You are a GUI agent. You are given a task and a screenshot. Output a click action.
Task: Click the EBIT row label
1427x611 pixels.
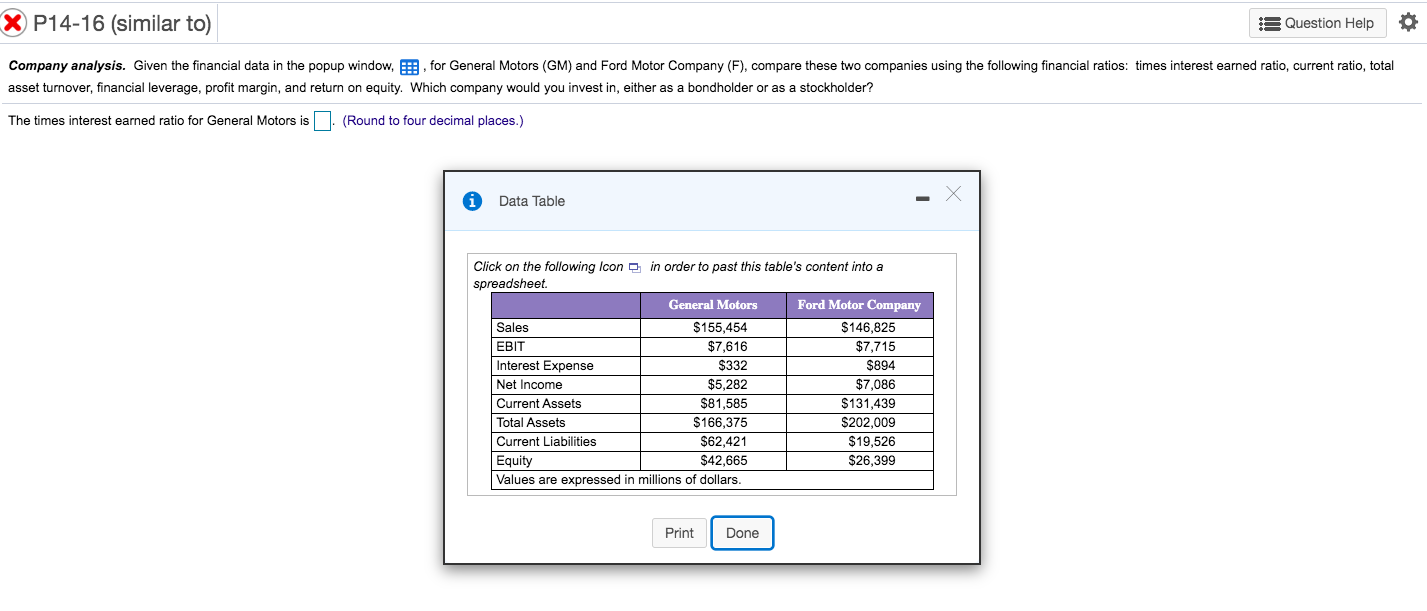(x=511, y=347)
